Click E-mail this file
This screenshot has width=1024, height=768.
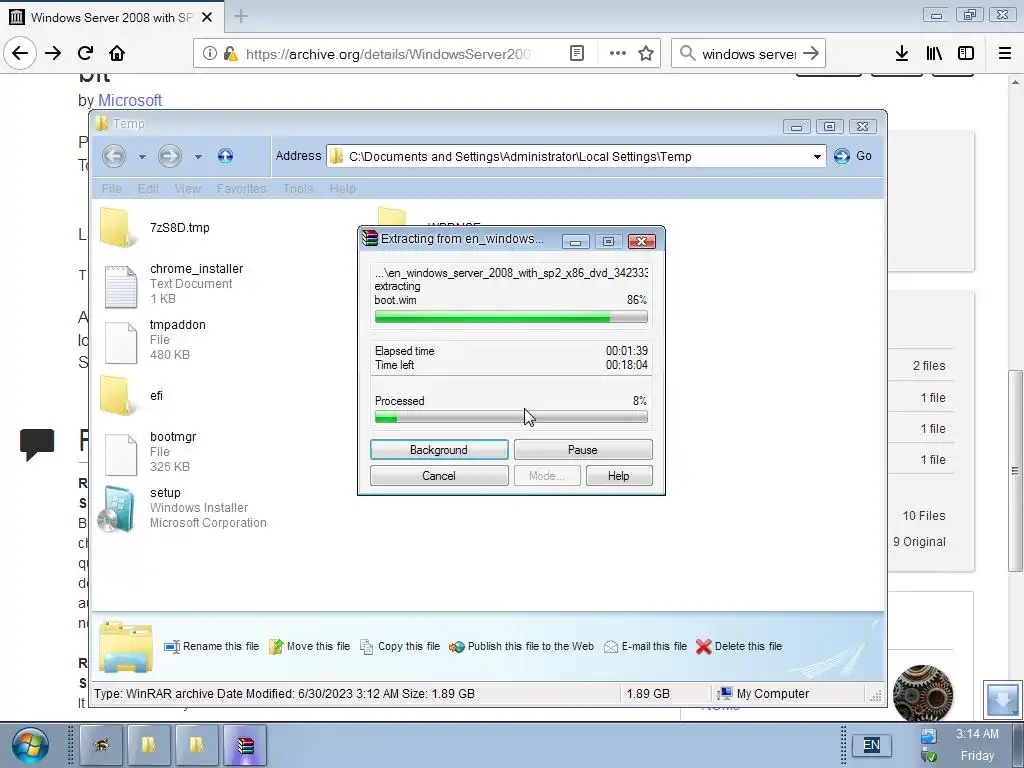click(645, 647)
